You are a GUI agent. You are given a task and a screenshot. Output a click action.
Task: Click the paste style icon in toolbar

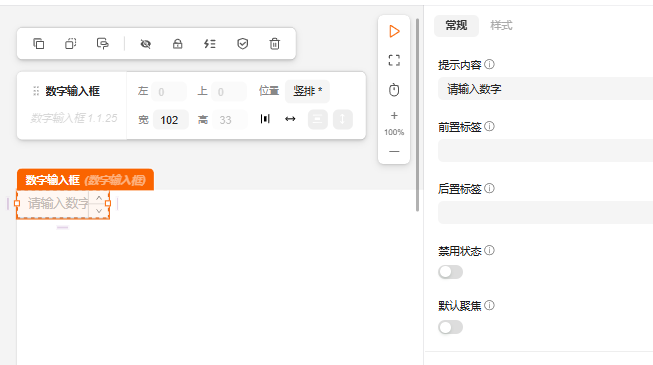click(x=102, y=44)
